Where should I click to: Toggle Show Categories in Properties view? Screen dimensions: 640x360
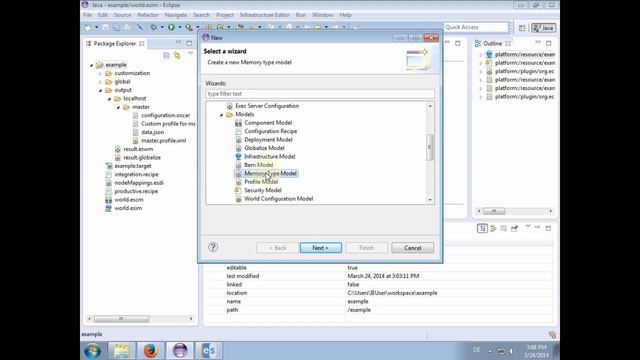[482, 229]
